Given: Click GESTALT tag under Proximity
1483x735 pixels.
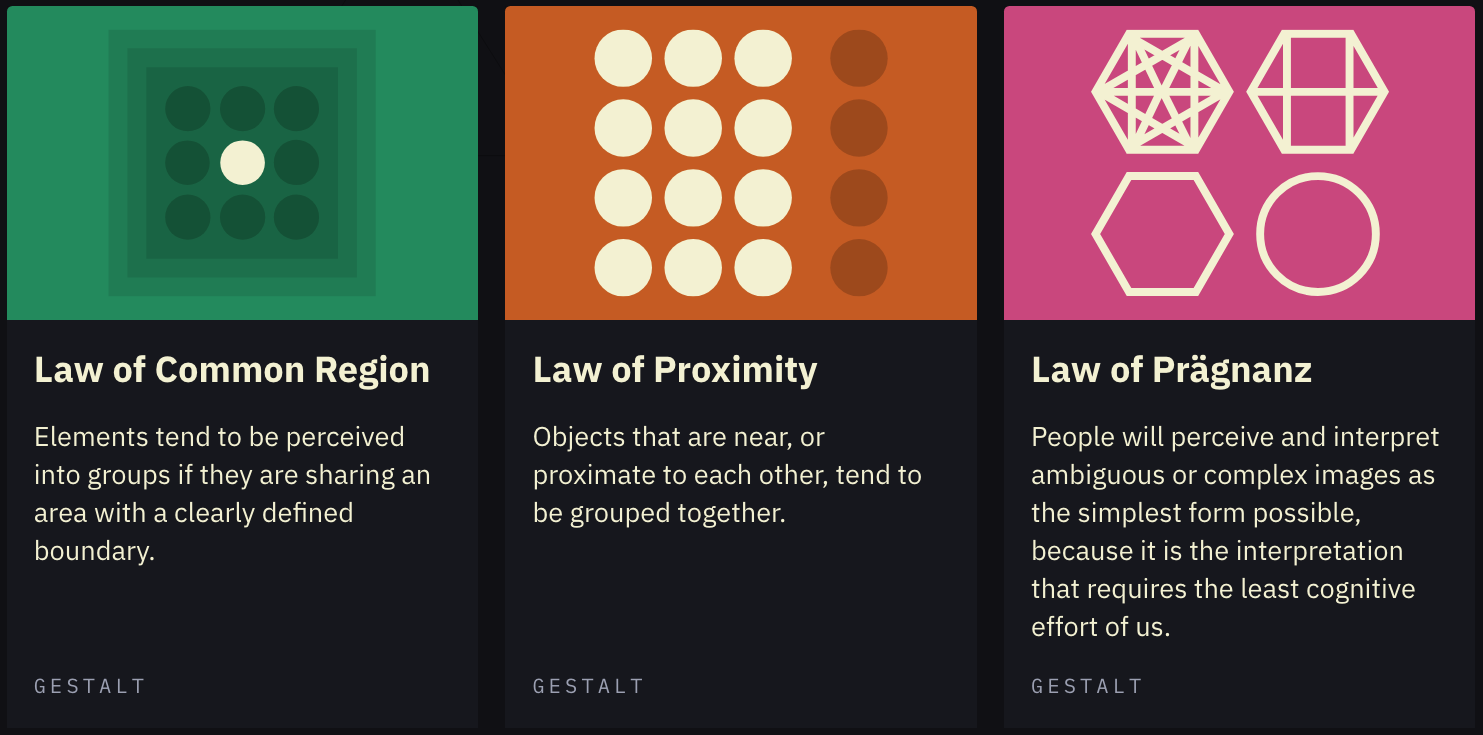Looking at the screenshot, I should tap(588, 686).
